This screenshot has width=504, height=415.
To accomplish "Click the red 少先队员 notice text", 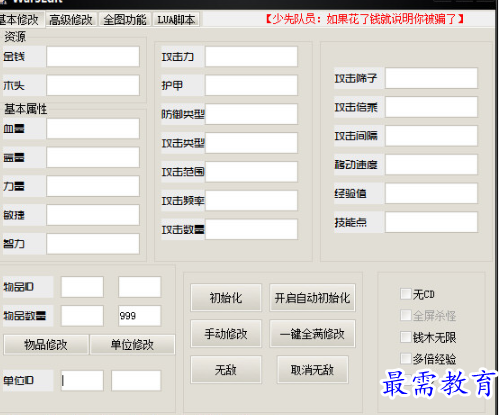I will click(365, 19).
